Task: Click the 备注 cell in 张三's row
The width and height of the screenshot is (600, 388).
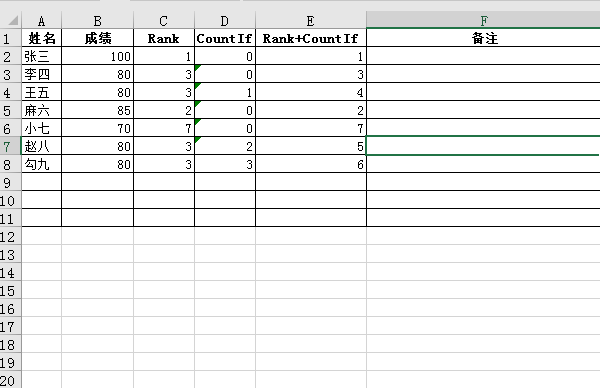Action: point(483,56)
